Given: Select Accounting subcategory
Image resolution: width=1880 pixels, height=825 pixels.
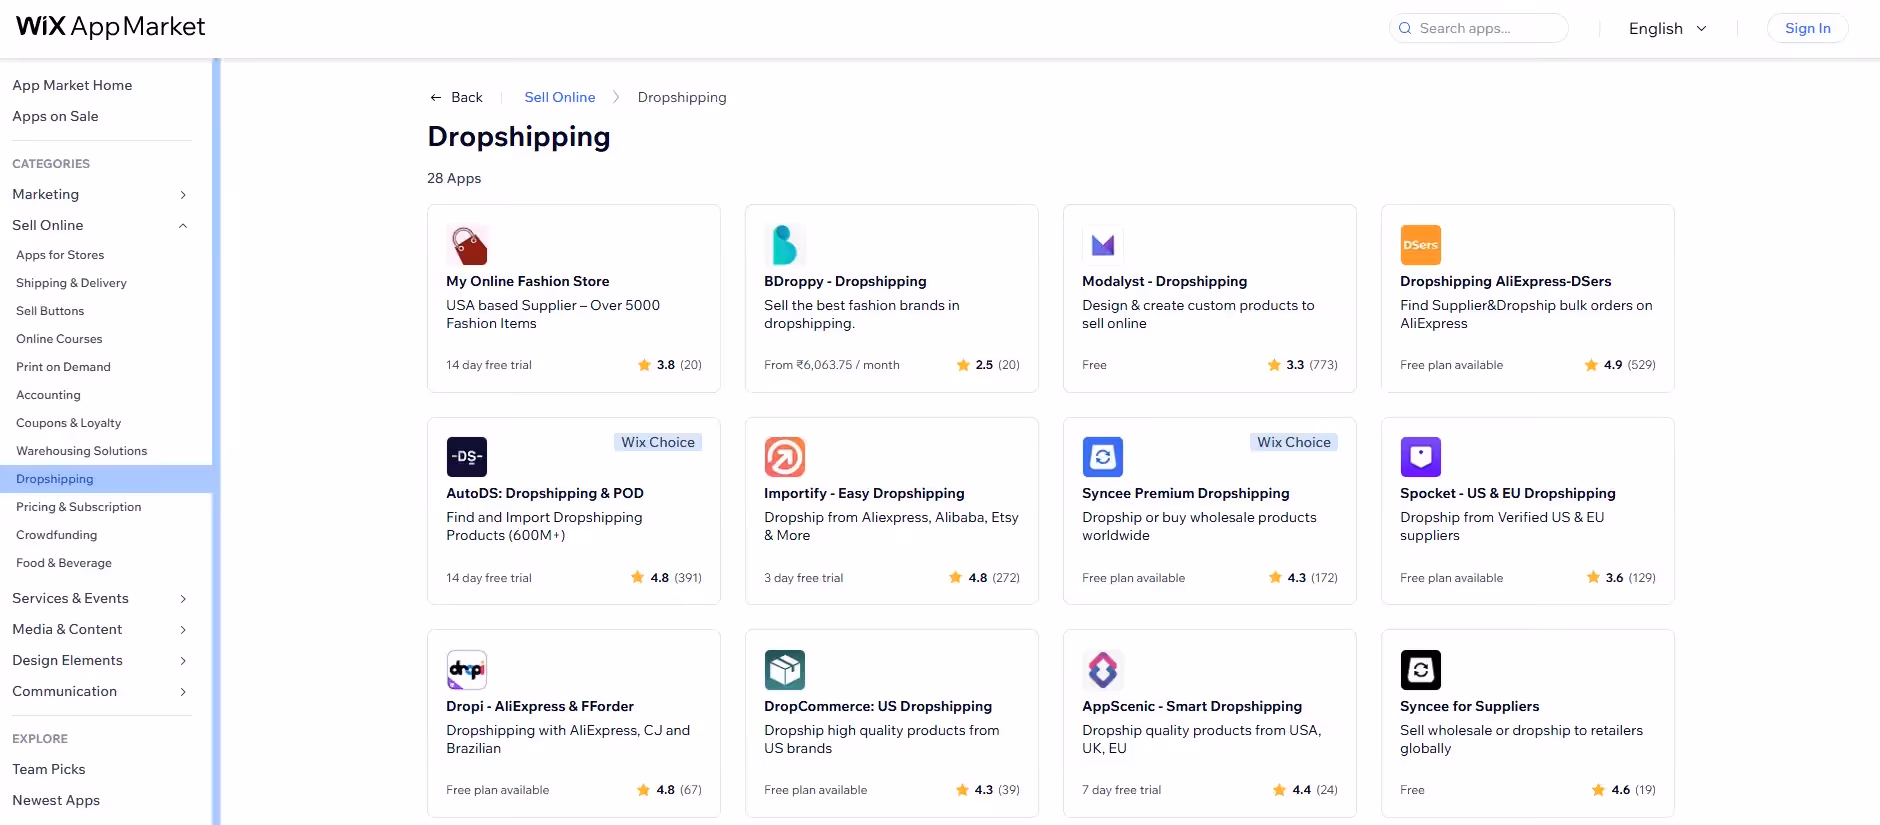Looking at the screenshot, I should click(48, 395).
